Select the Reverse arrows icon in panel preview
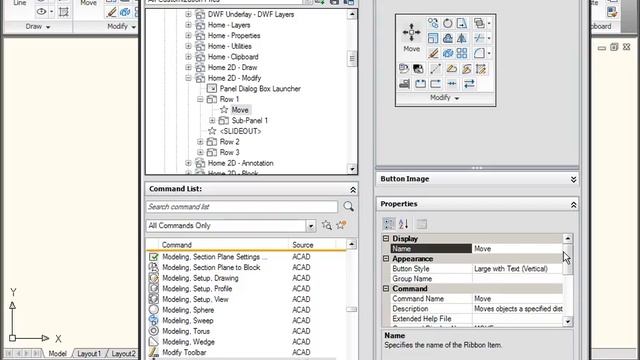This screenshot has width=640, height=360. point(469,84)
